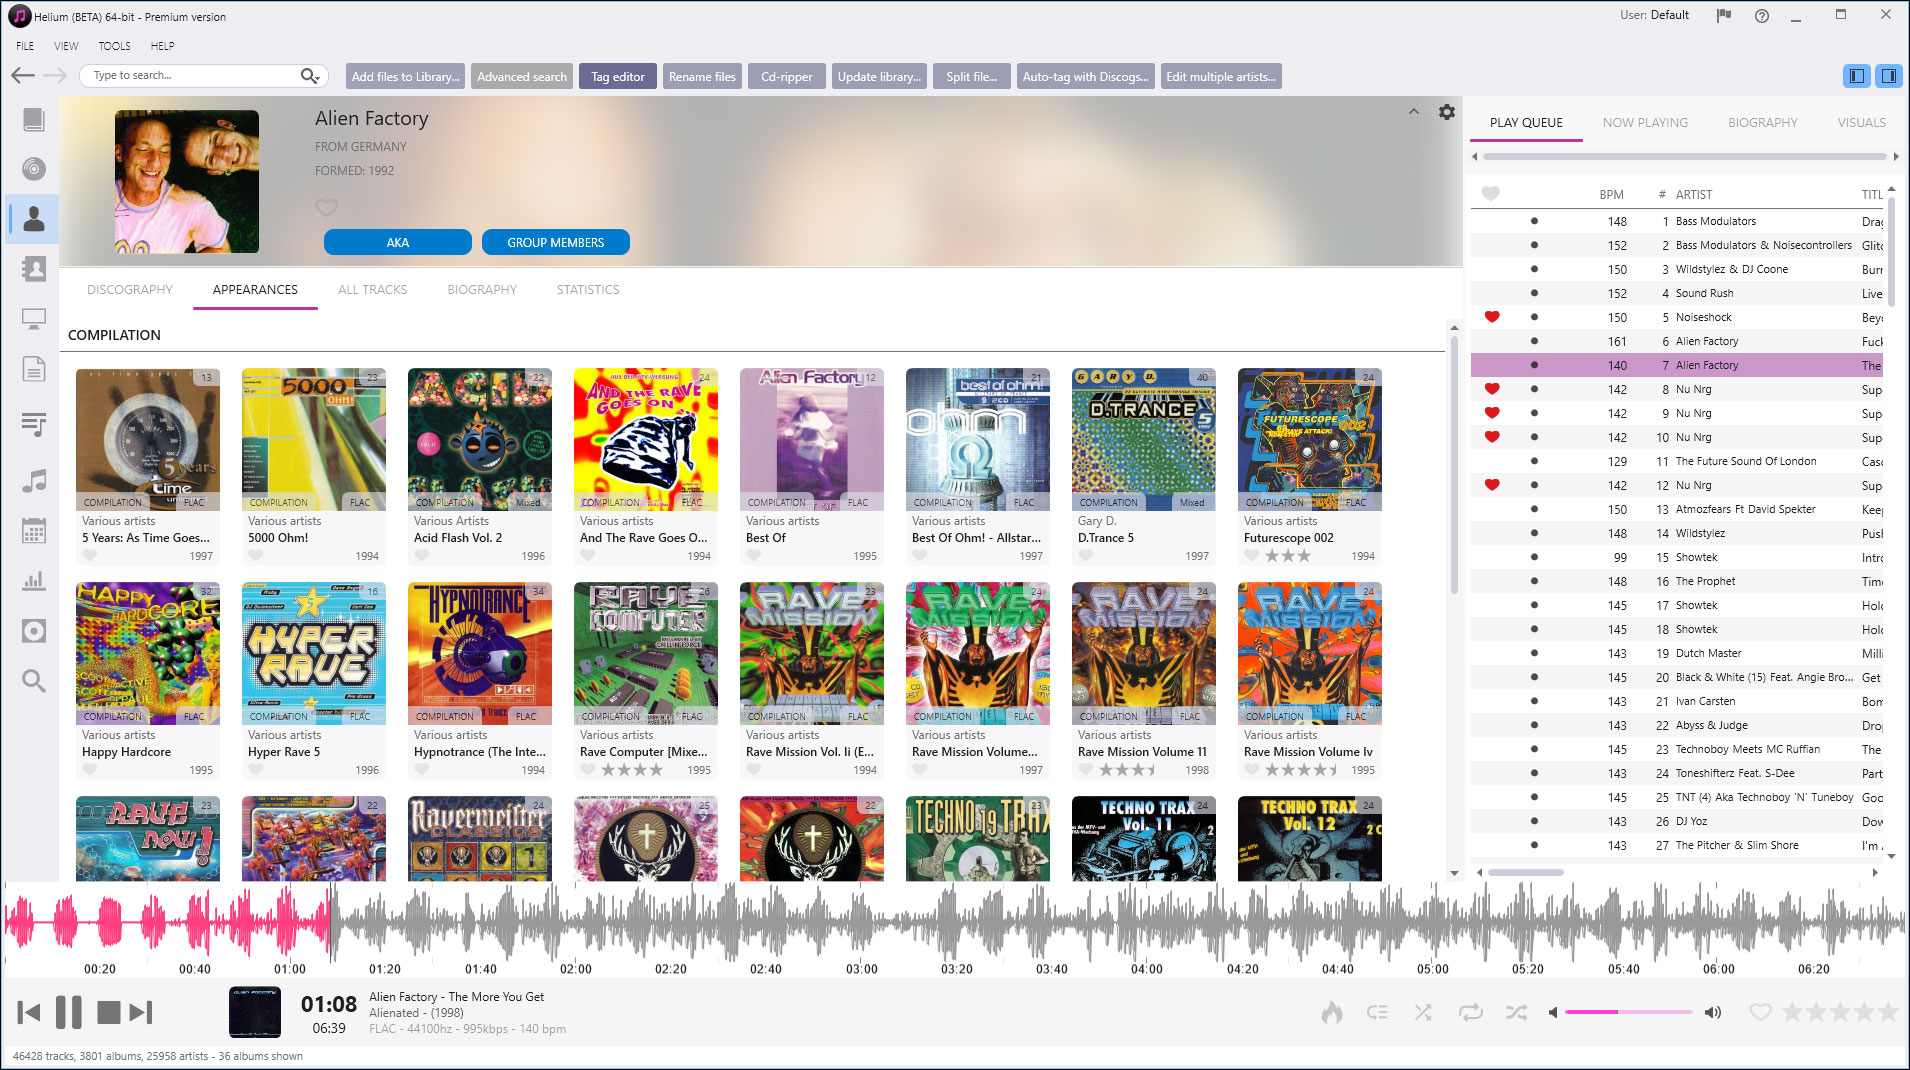Toggle shuffle in the player bar
Screen dimensions: 1910x1070
(x=1516, y=1012)
